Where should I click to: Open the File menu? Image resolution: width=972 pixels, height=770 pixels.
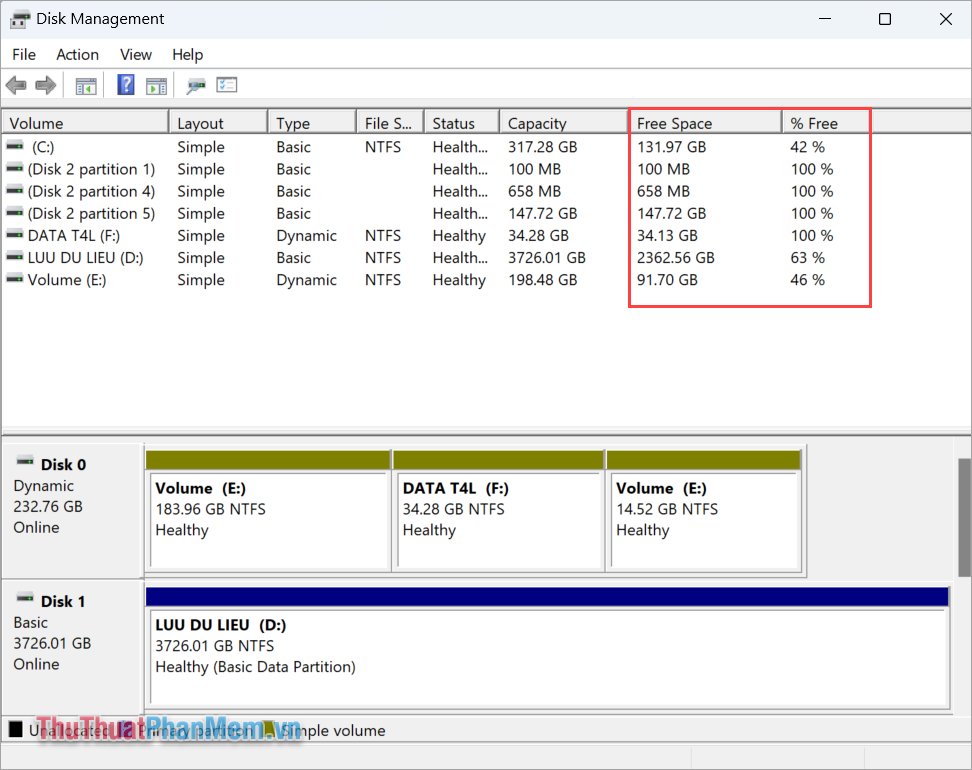[x=23, y=54]
